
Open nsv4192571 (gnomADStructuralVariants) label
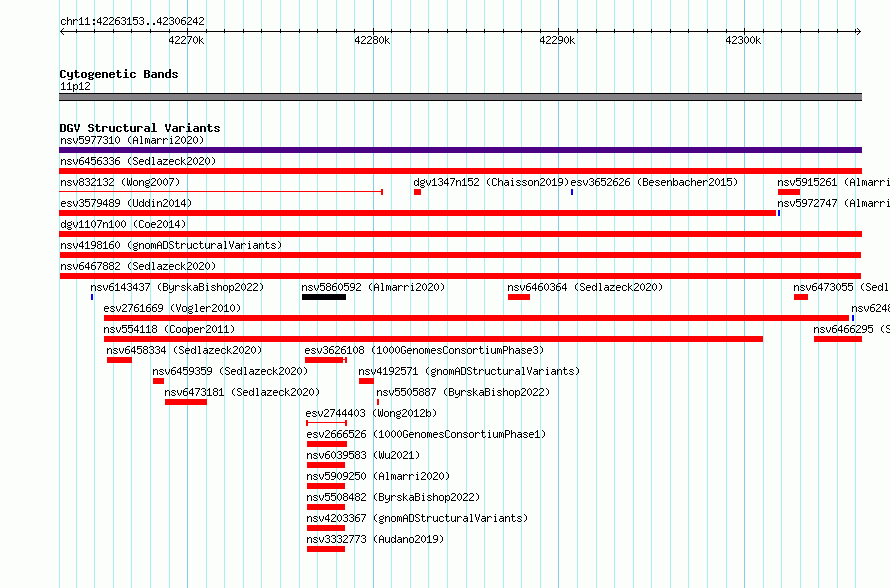469,371
